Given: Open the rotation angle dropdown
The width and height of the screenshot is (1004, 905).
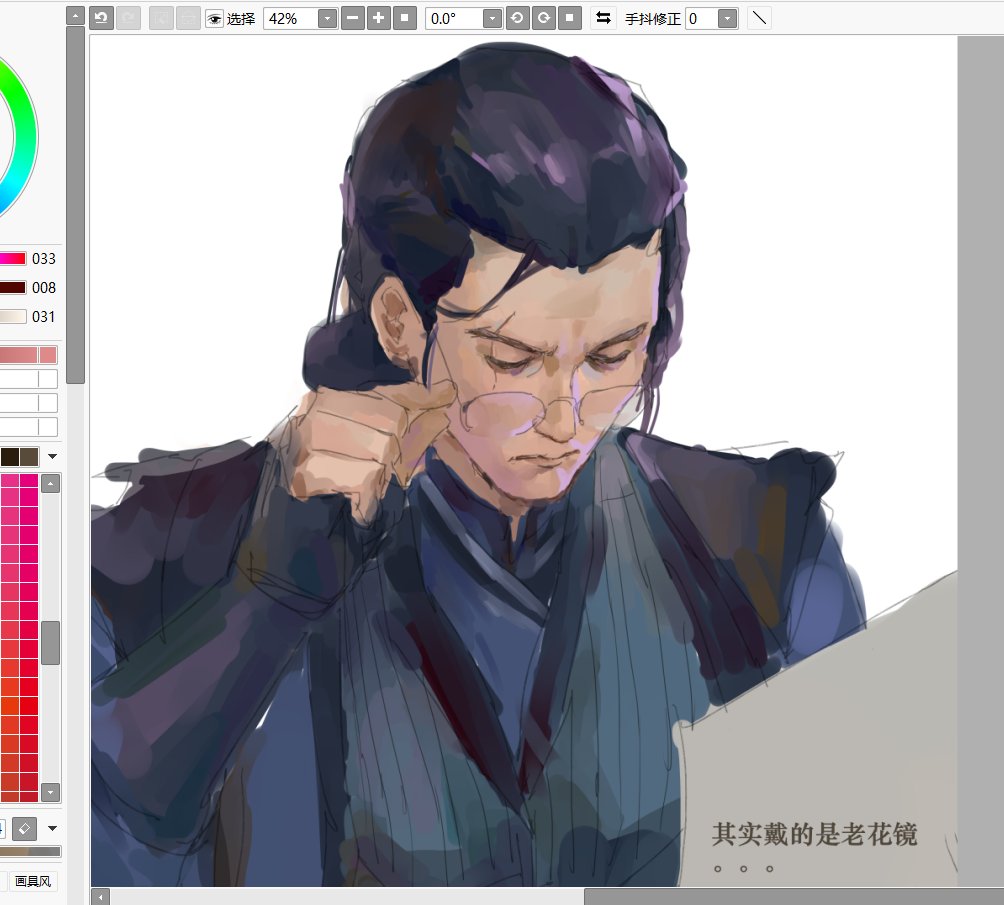Looking at the screenshot, I should coord(492,19).
